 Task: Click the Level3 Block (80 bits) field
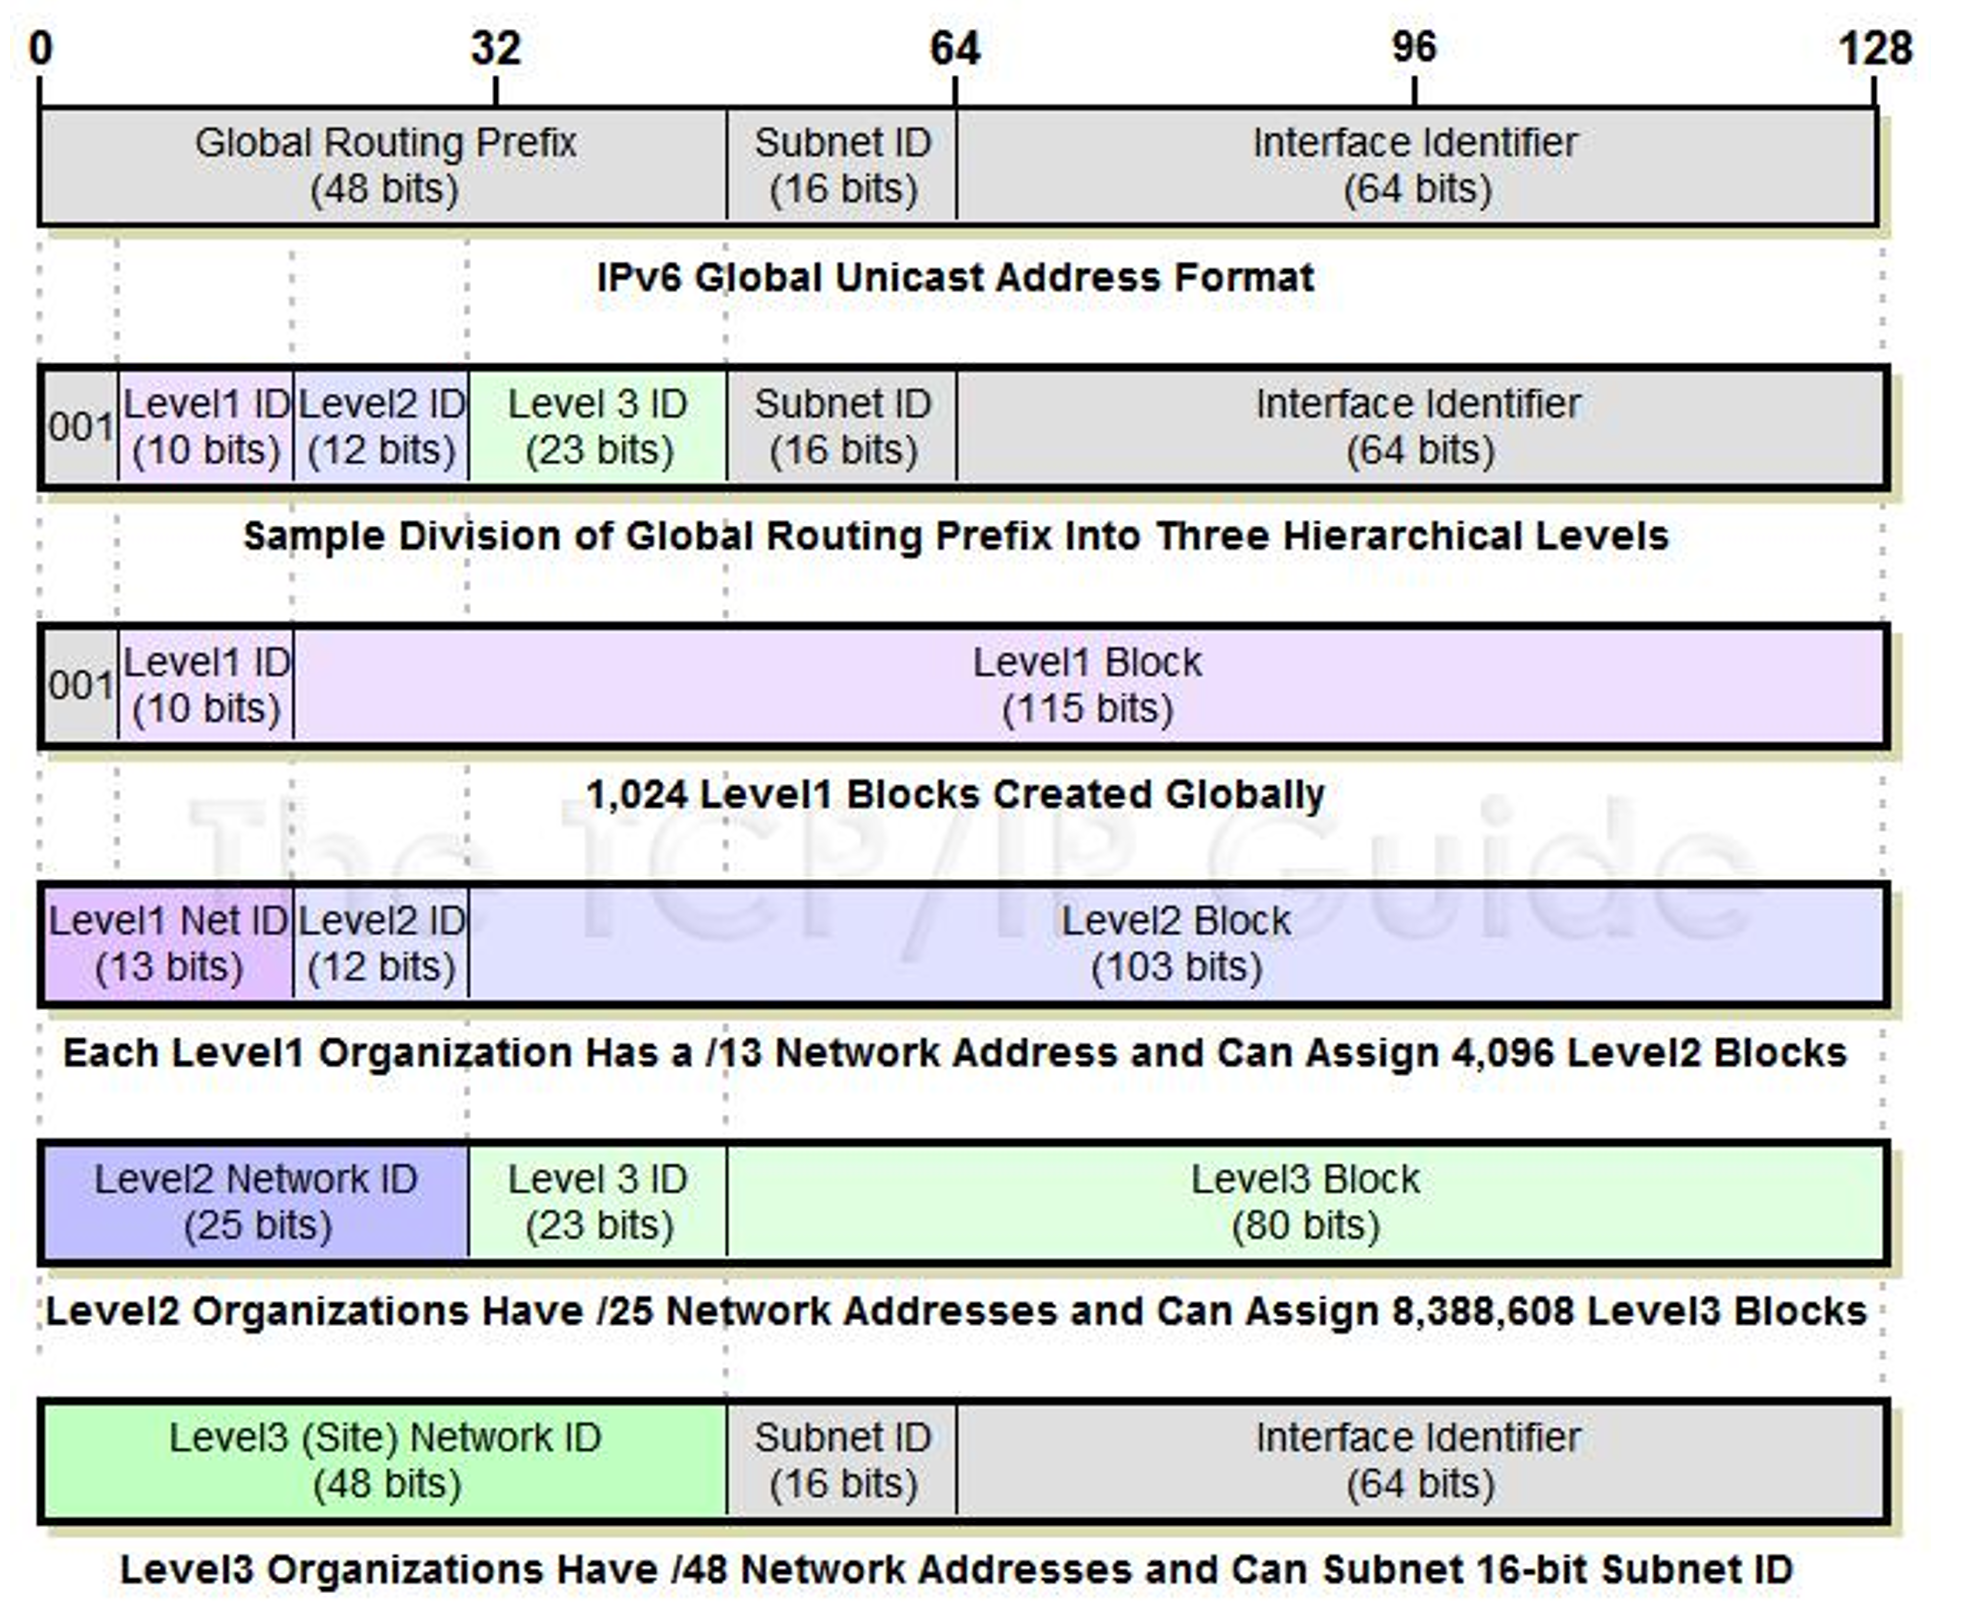tap(1306, 1202)
